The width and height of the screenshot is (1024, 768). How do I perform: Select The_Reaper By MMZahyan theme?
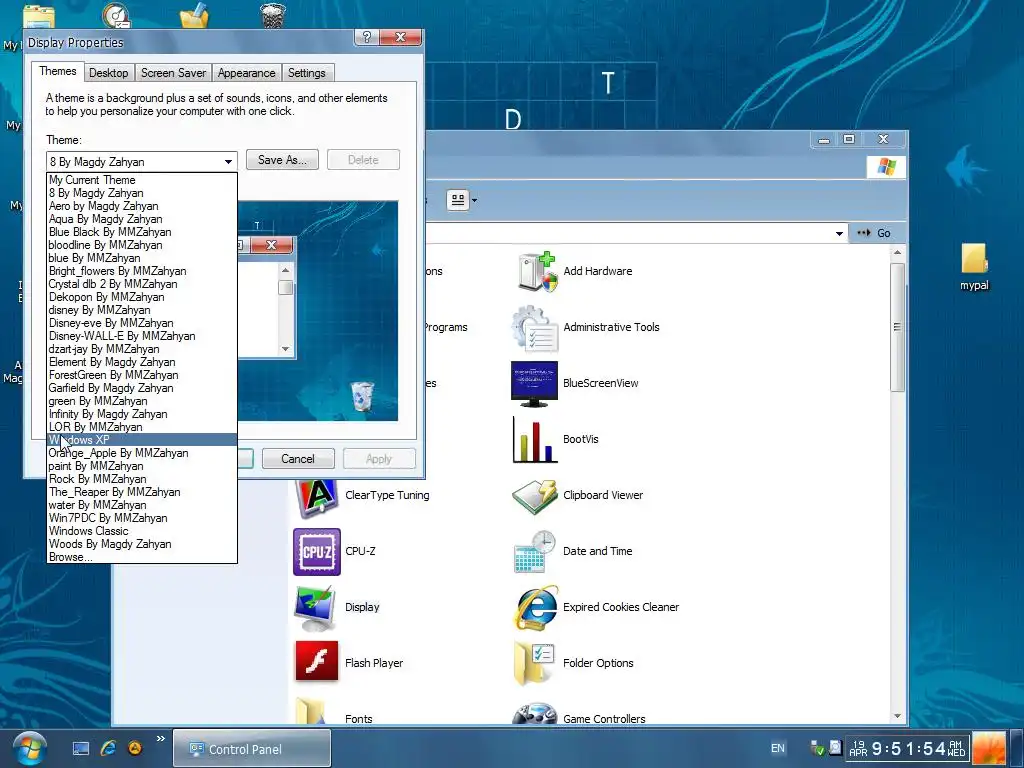coord(142,492)
